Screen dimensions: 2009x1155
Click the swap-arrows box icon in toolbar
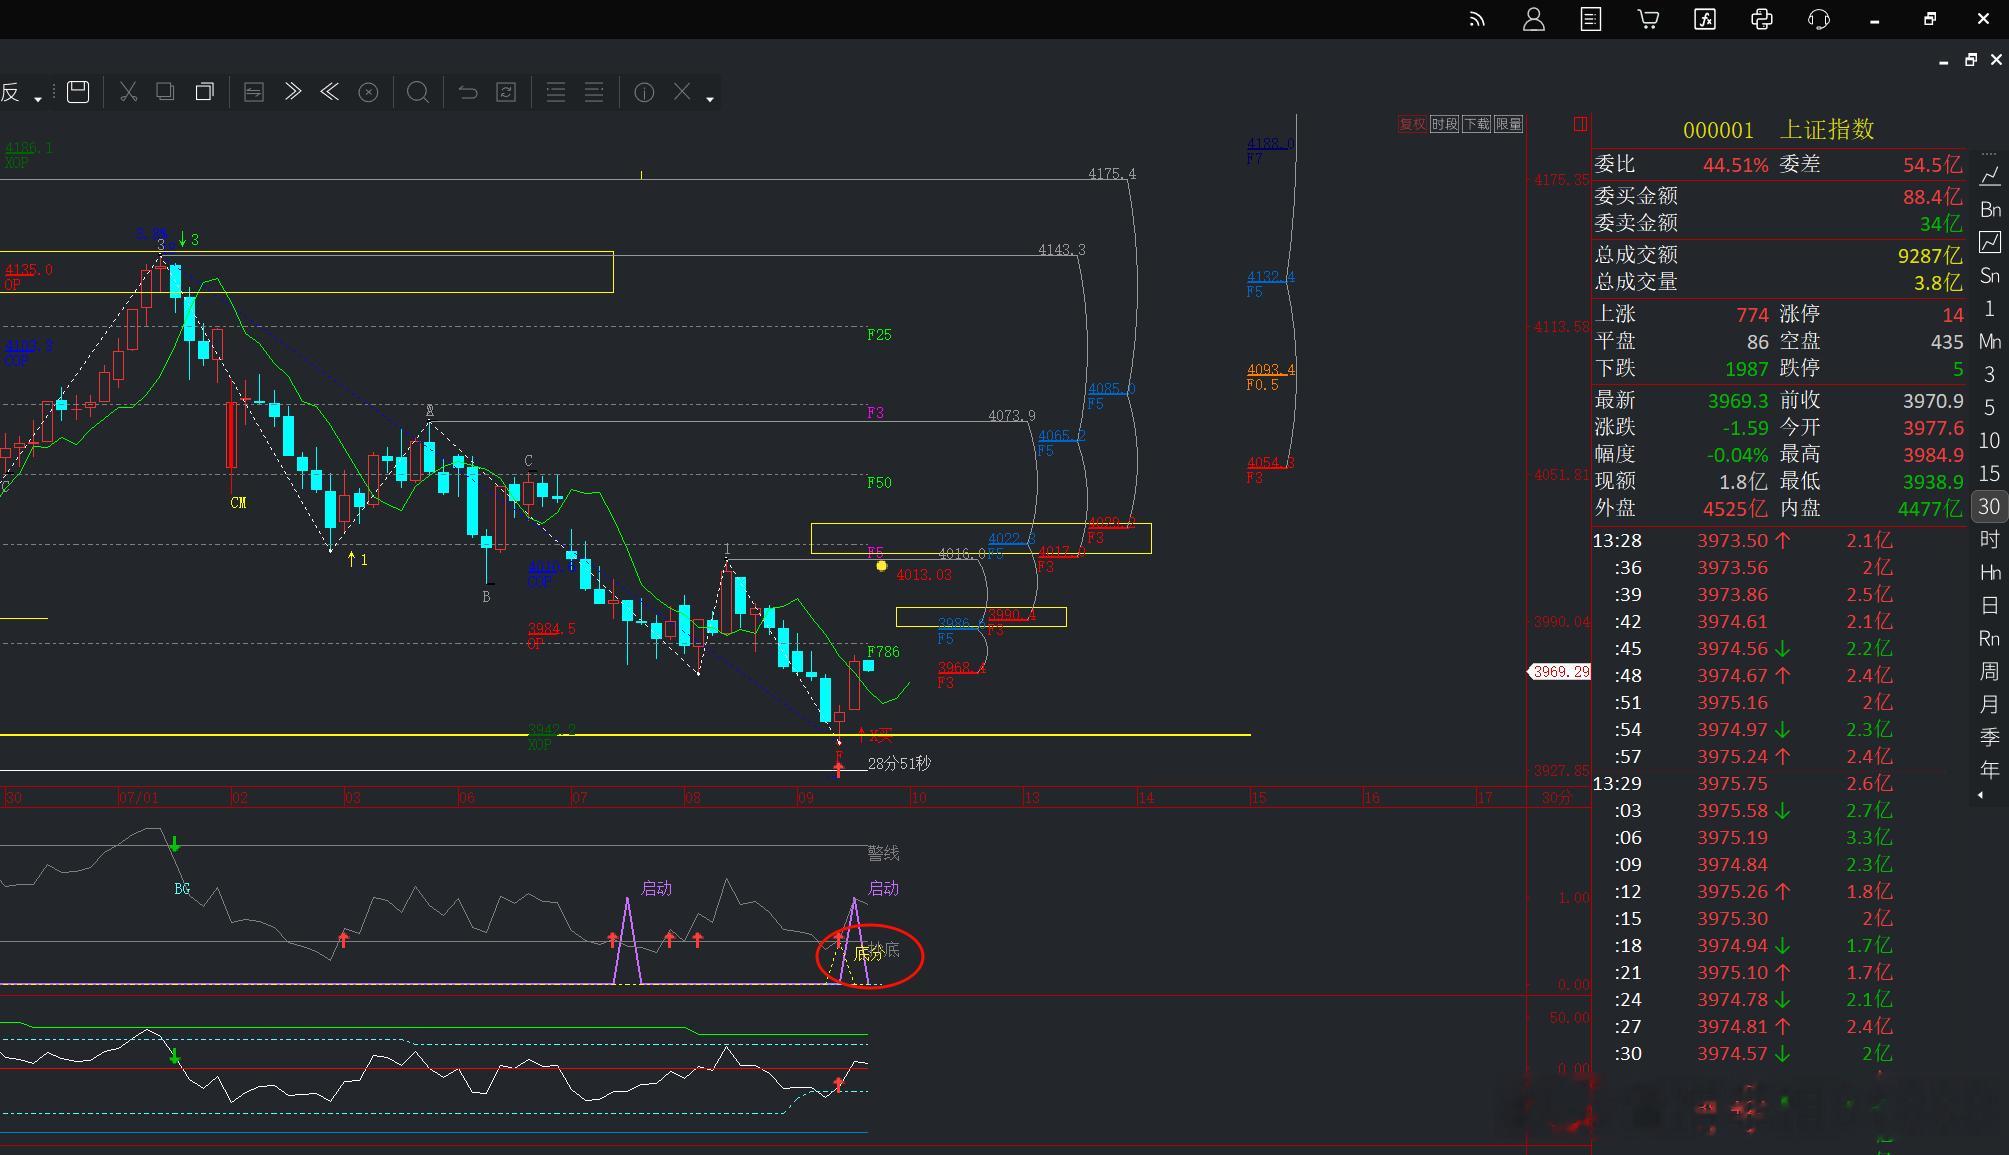click(254, 92)
